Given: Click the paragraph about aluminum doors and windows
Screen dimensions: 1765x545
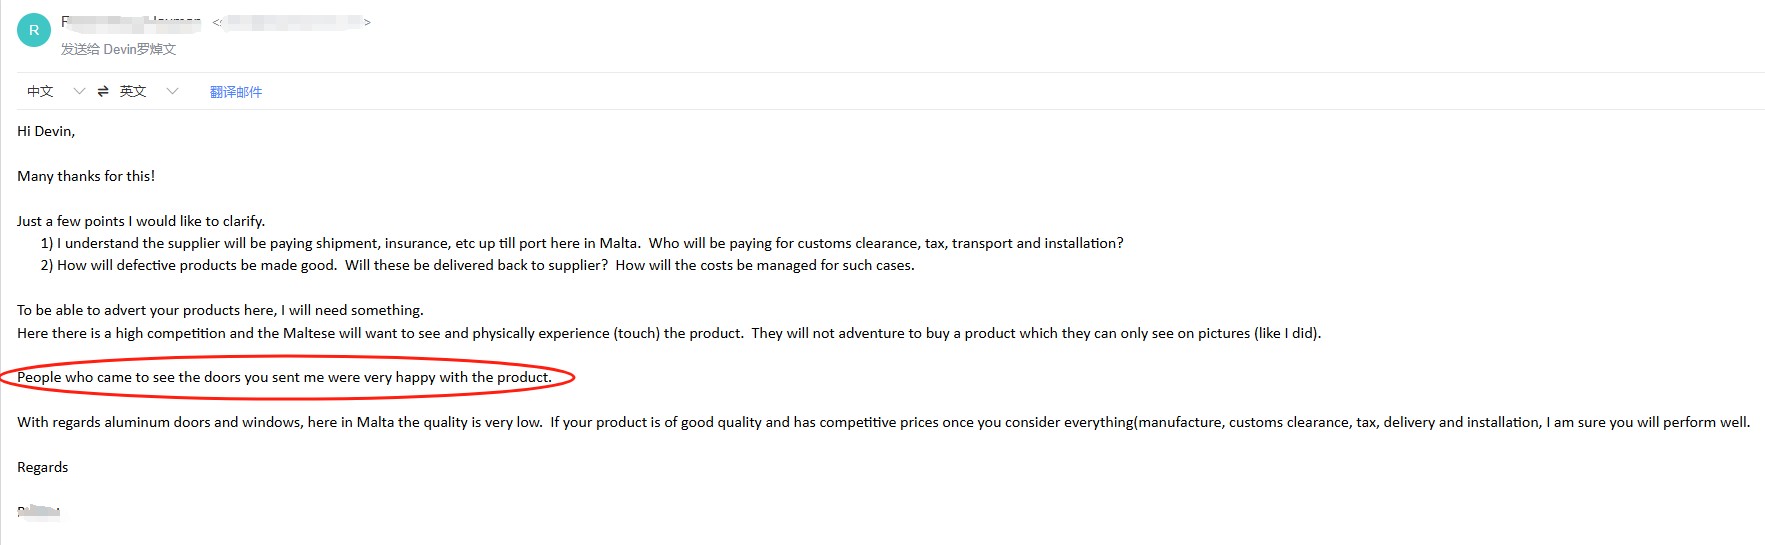Looking at the screenshot, I should coord(883,422).
